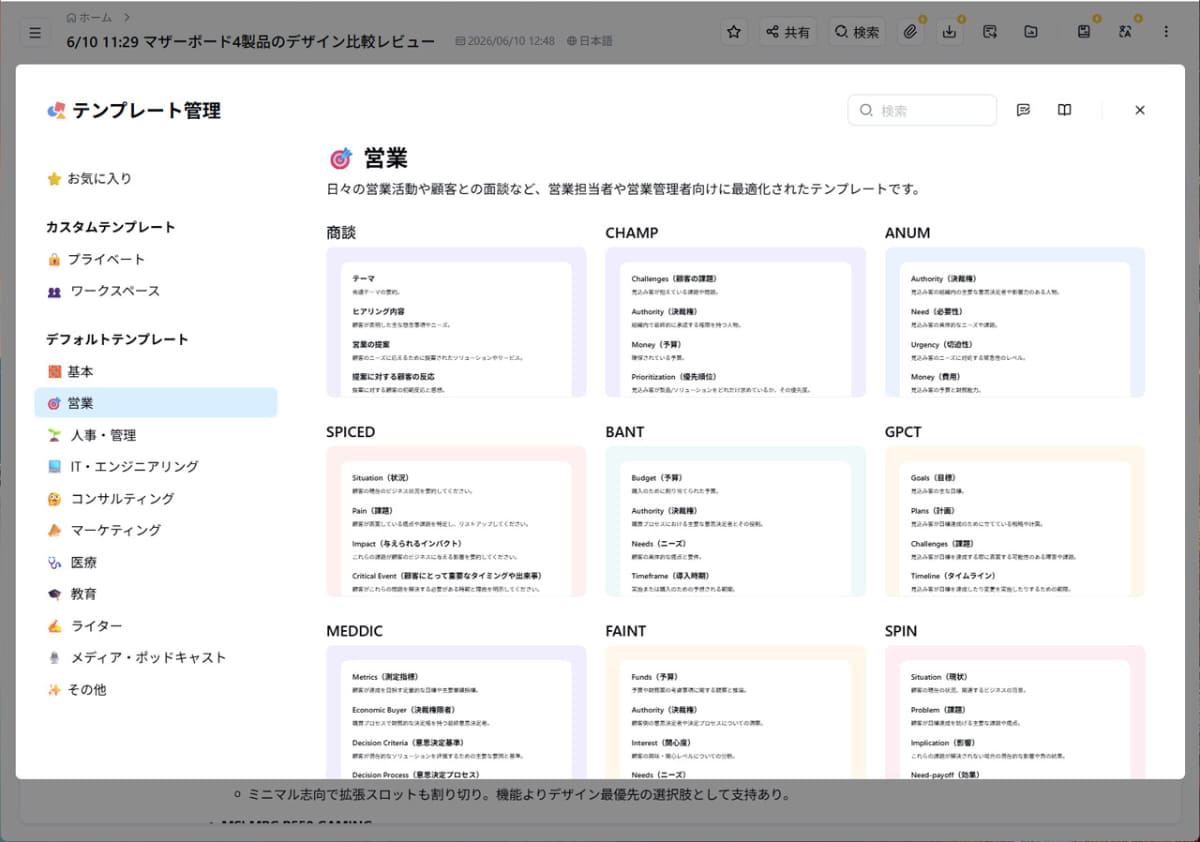Screen dimensions: 1200x842
Task: Click the download icon in the top toolbar
Action: pos(950,32)
